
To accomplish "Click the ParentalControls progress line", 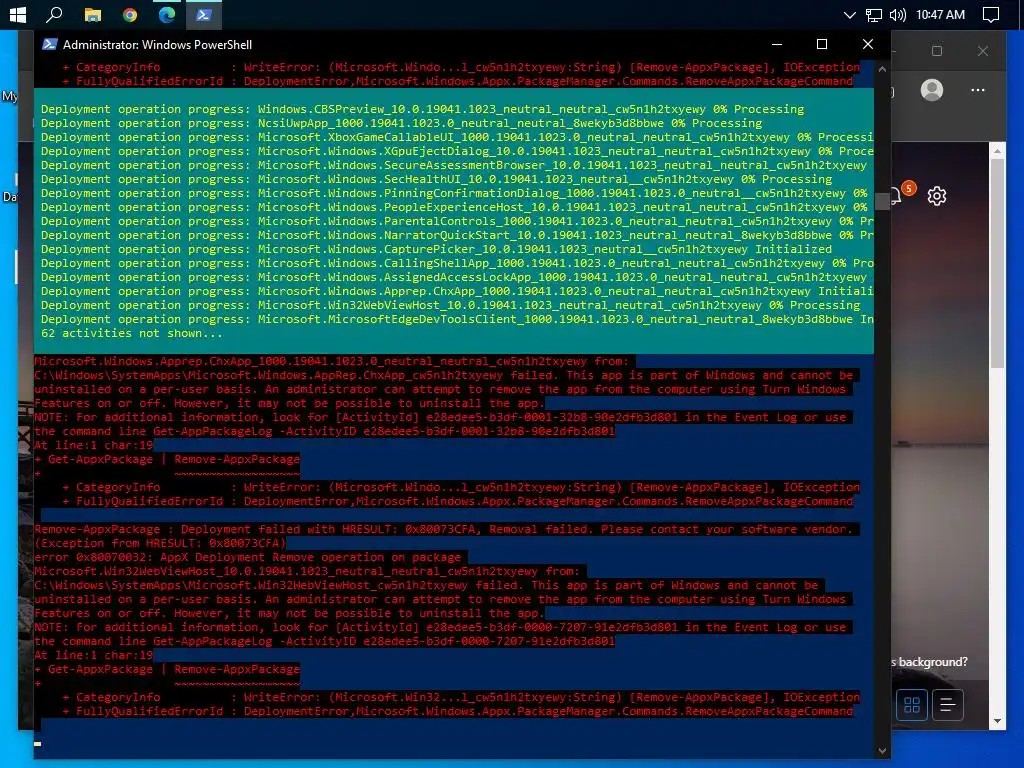I will (x=456, y=221).
